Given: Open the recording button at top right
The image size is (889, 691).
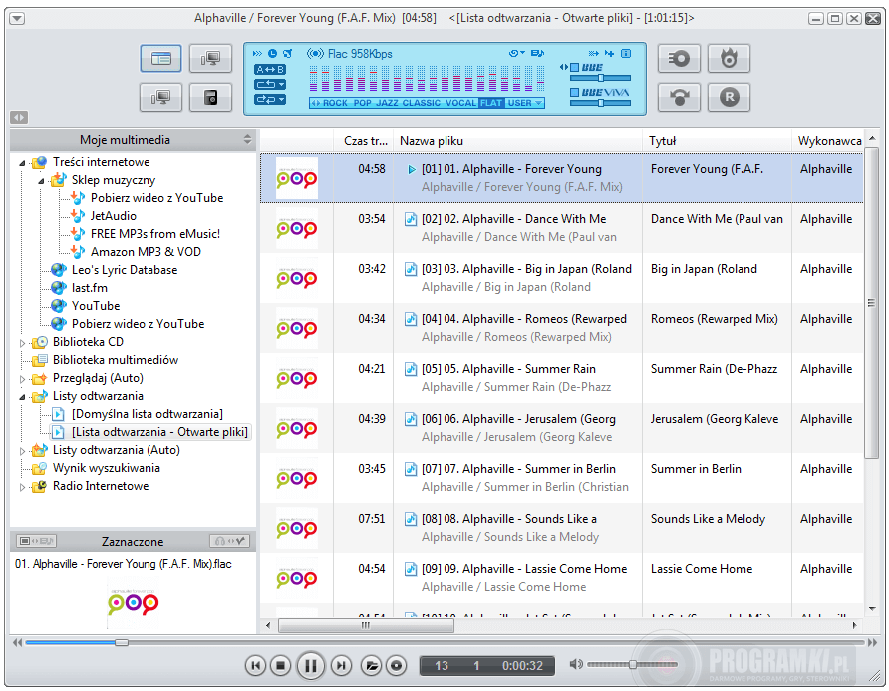Looking at the screenshot, I should click(x=679, y=58).
